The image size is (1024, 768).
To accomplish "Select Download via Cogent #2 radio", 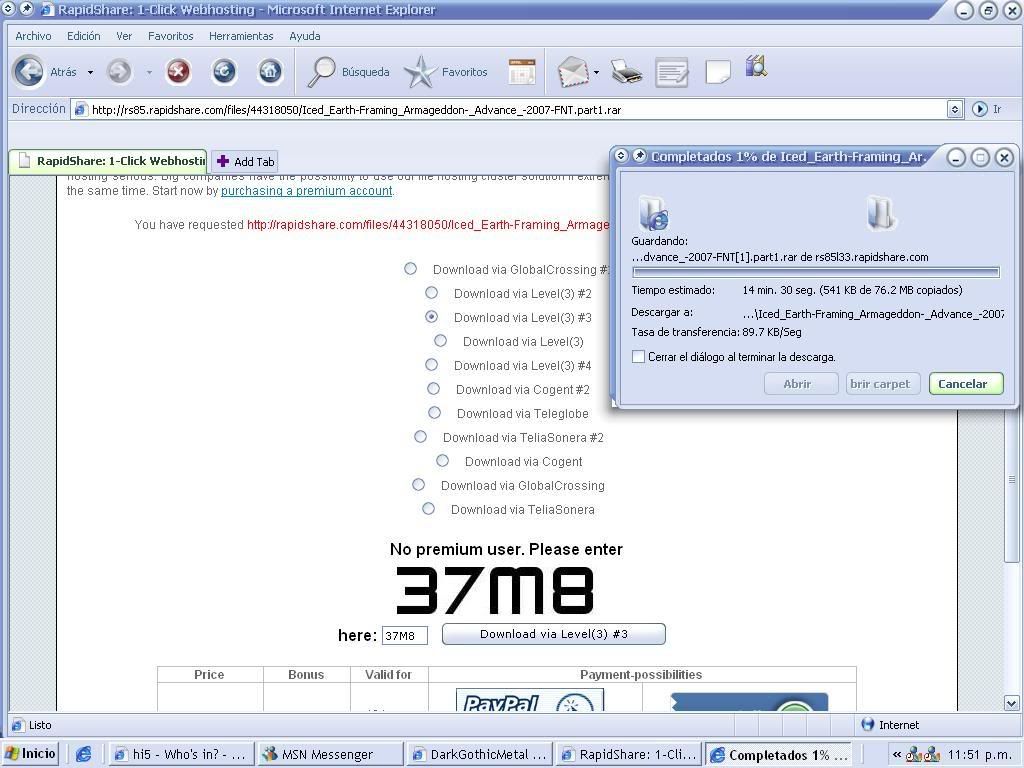I will [x=434, y=389].
